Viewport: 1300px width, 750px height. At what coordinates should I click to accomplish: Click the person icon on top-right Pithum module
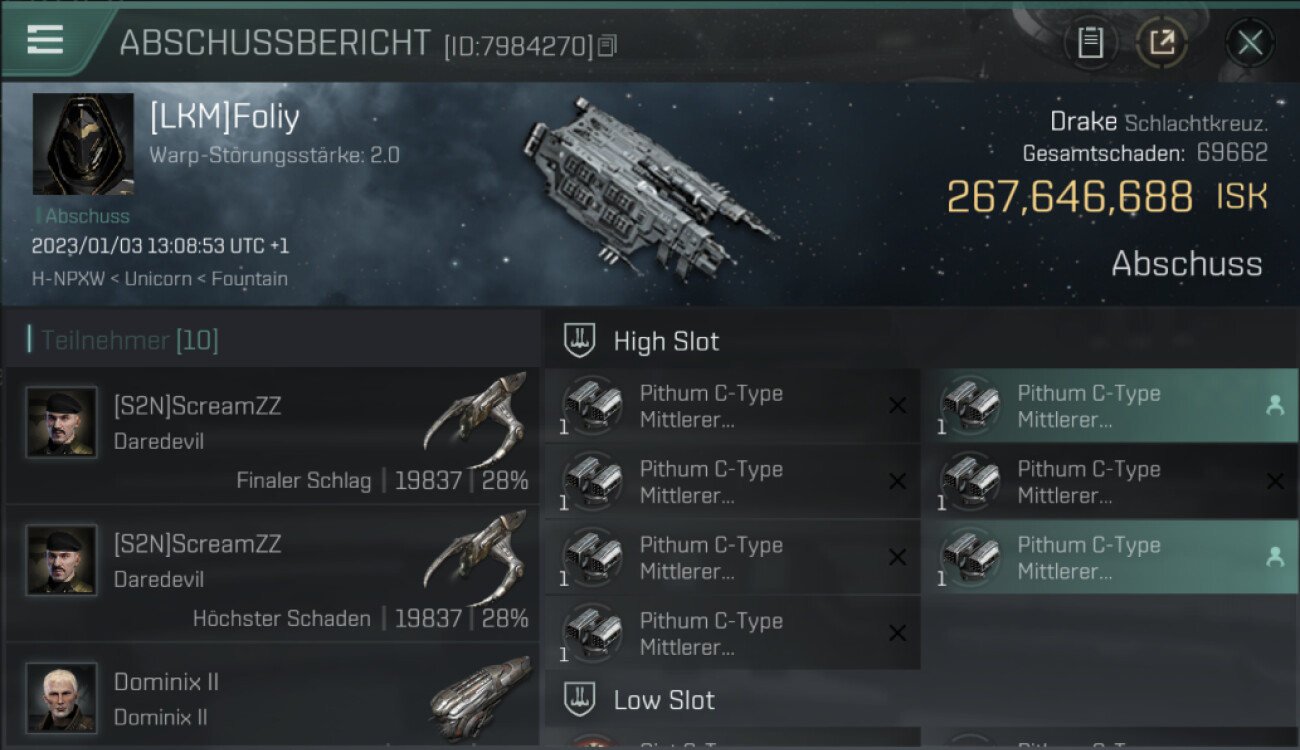[1275, 405]
